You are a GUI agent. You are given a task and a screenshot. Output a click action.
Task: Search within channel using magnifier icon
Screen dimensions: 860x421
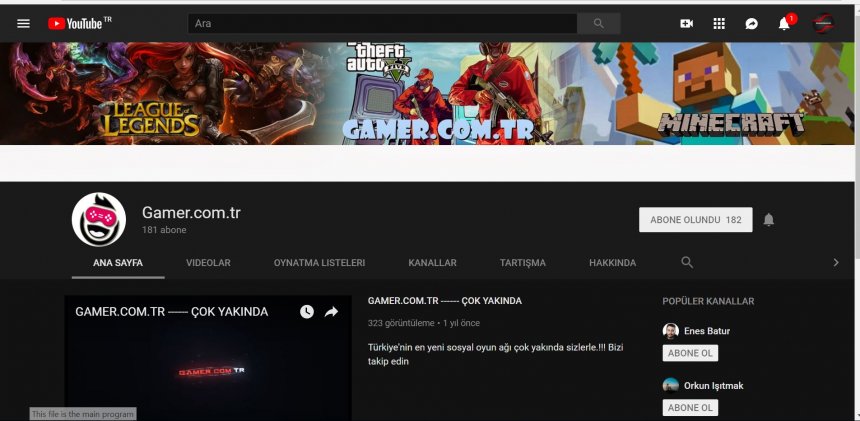pyautogui.click(x=687, y=262)
